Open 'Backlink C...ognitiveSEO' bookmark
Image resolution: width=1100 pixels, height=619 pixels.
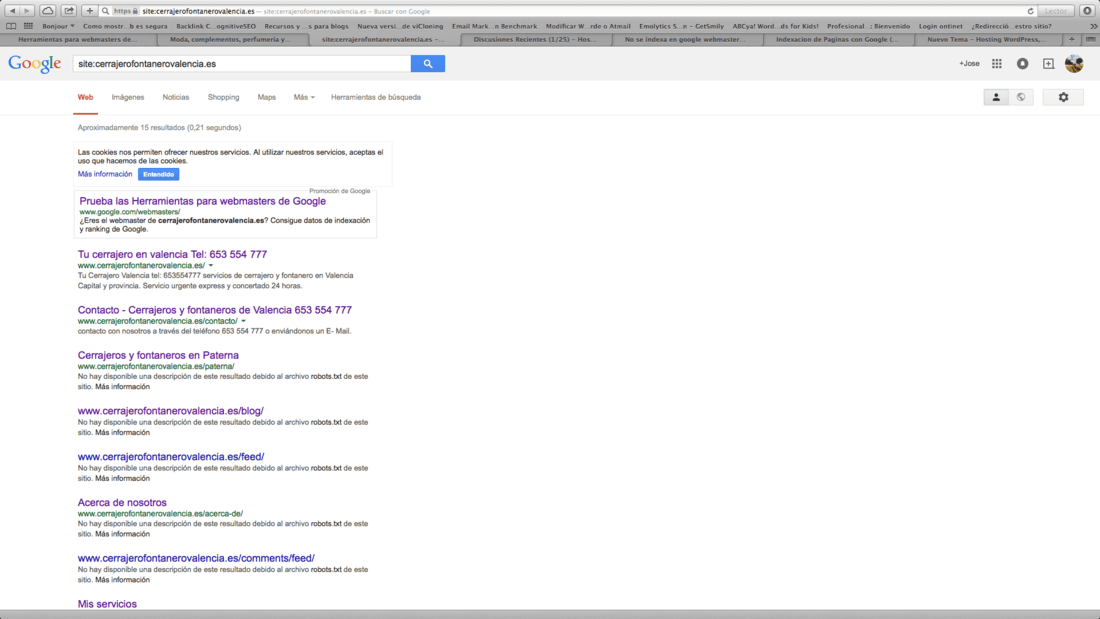pyautogui.click(x=216, y=26)
